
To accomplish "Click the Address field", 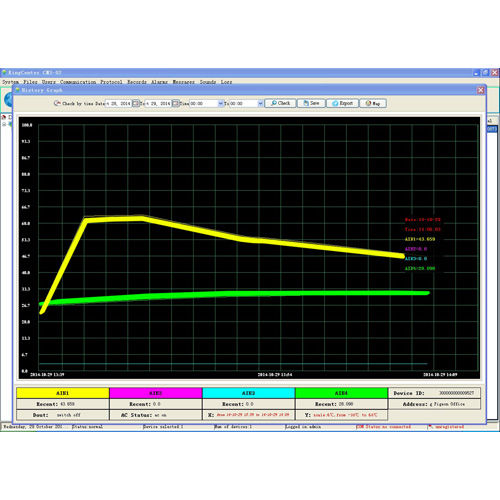I will click(434, 404).
